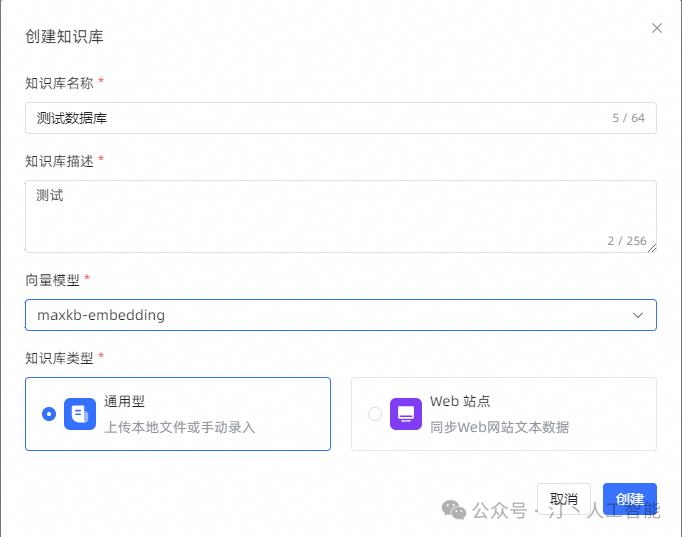Click the 向量模型 field label

click(52, 279)
